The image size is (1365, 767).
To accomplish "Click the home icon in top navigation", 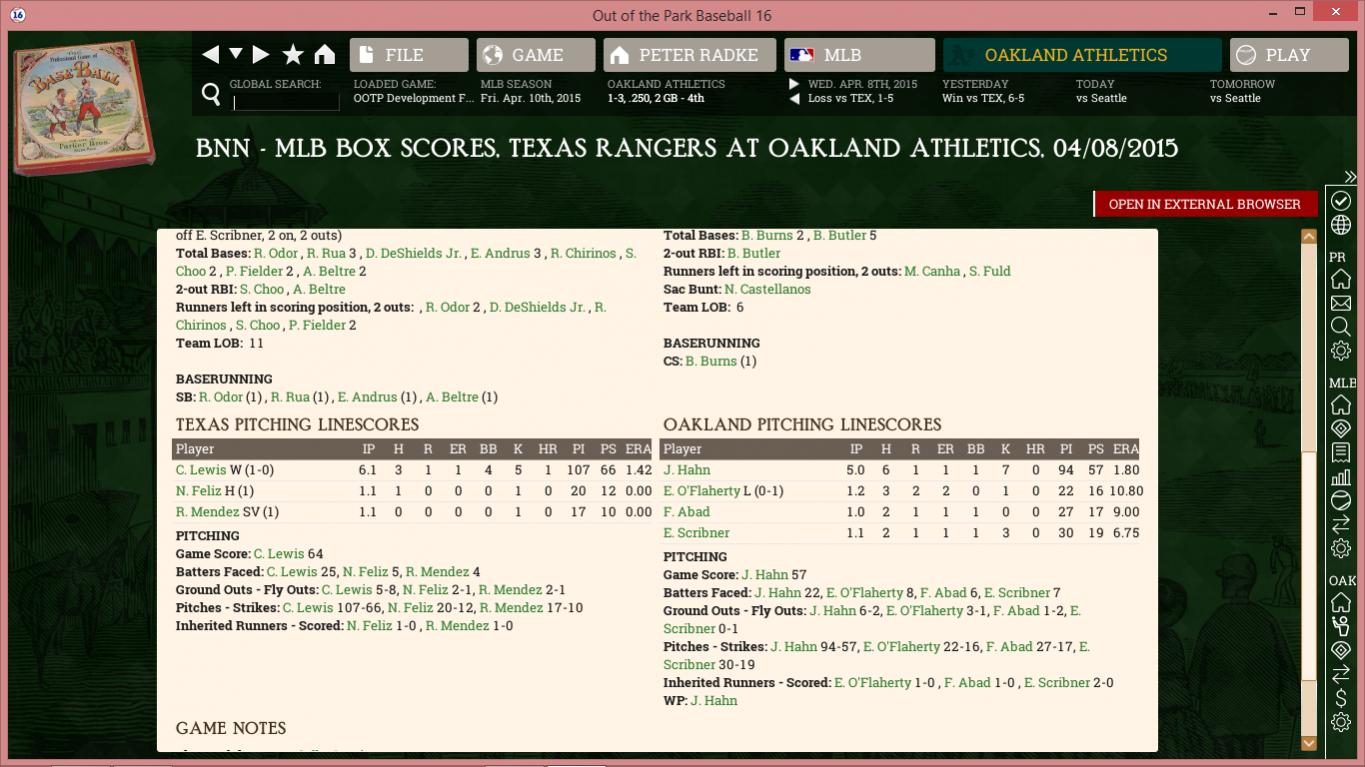I will coord(325,55).
